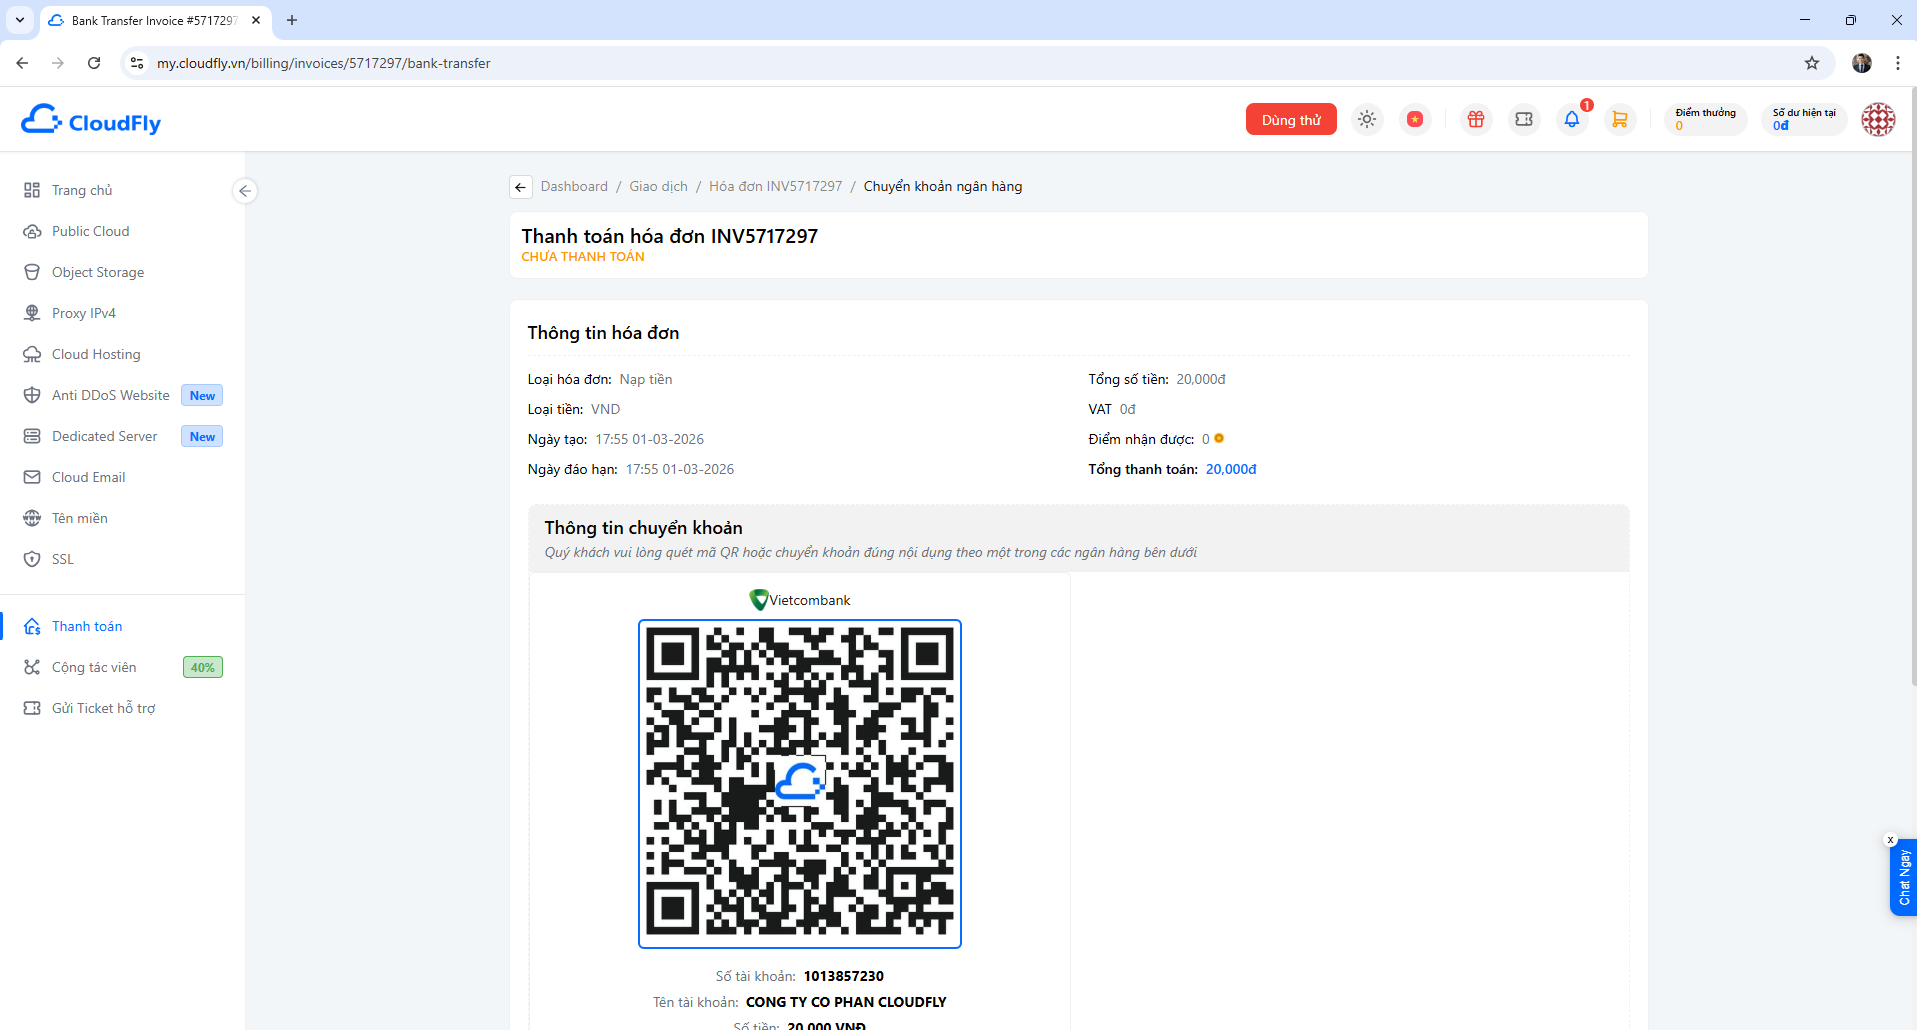Click the Điểm thưởng points badge
Image resolution: width=1917 pixels, height=1030 pixels.
click(x=1705, y=119)
